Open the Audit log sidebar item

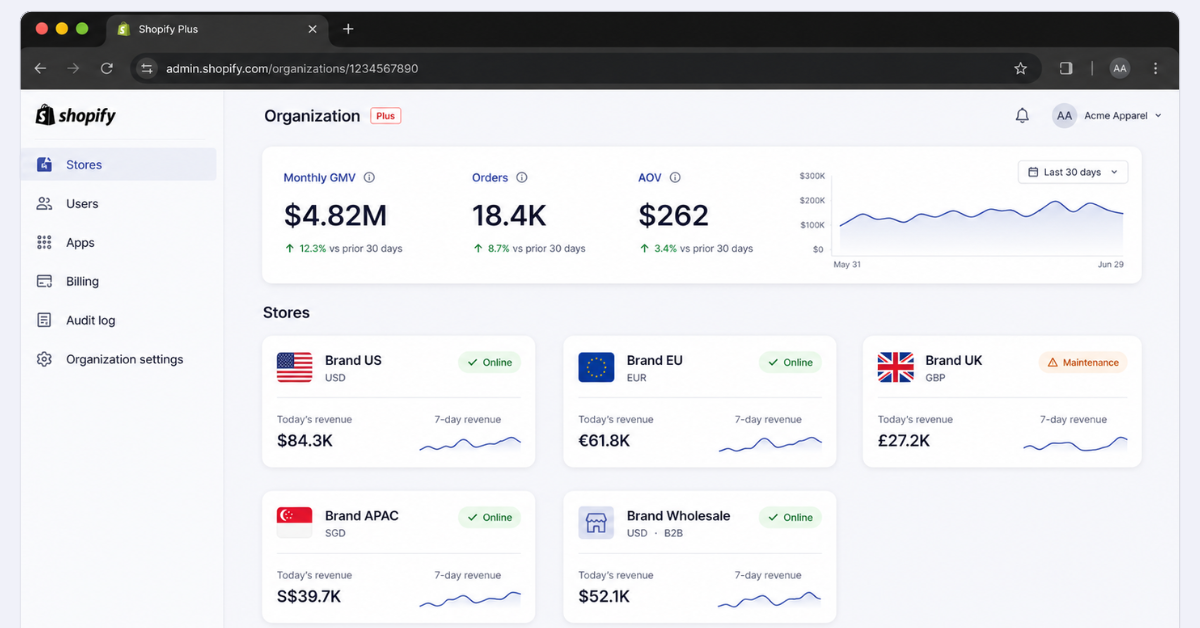pyautogui.click(x=118, y=320)
